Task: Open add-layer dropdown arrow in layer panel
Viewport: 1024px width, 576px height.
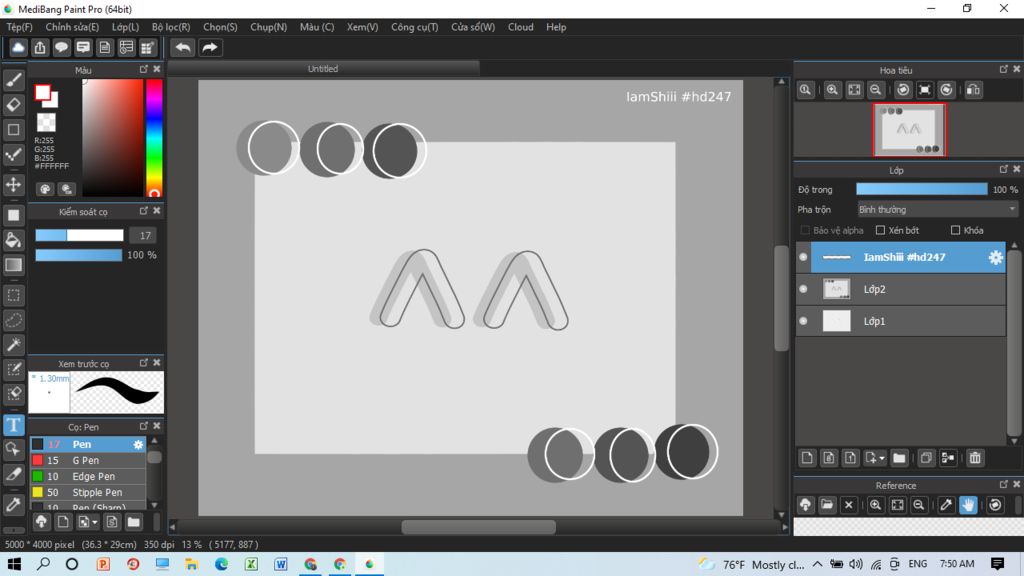Action: pyautogui.click(x=882, y=458)
